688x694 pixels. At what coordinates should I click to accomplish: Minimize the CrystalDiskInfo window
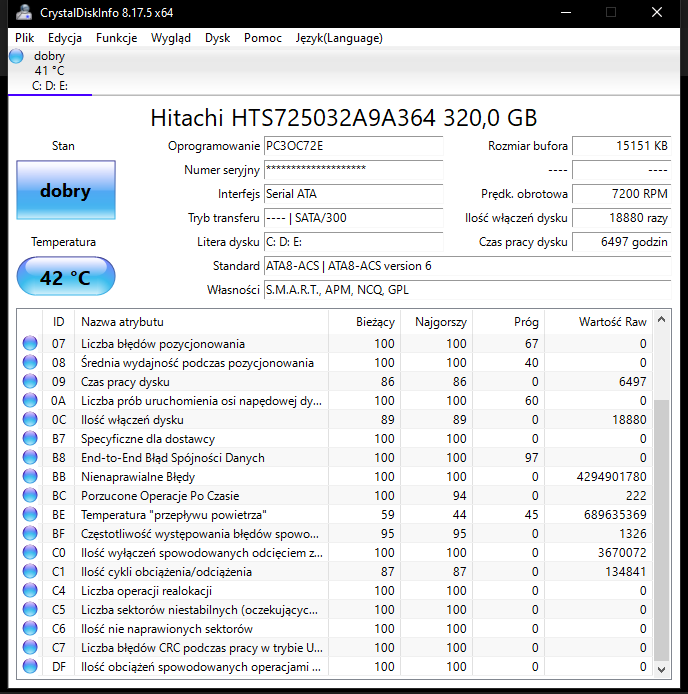[x=566, y=12]
